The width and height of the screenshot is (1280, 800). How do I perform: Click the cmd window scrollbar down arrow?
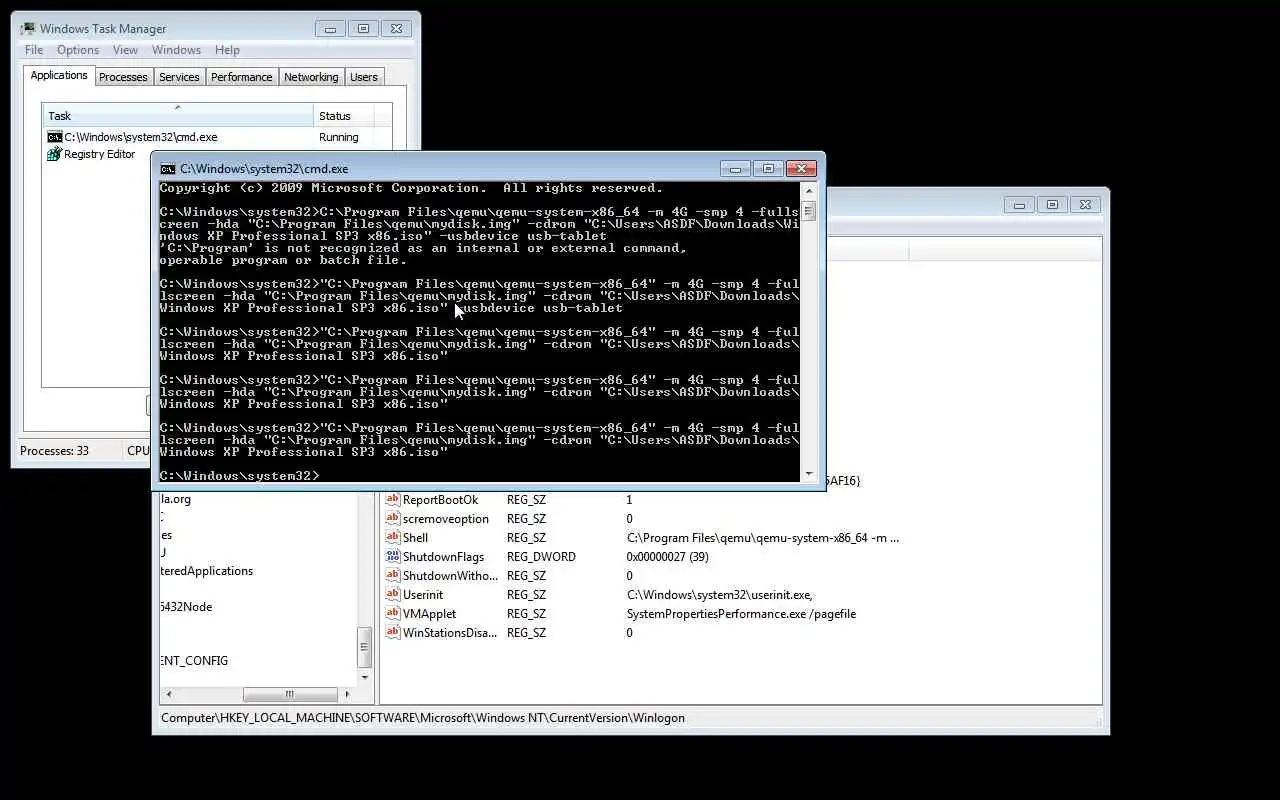[808, 473]
